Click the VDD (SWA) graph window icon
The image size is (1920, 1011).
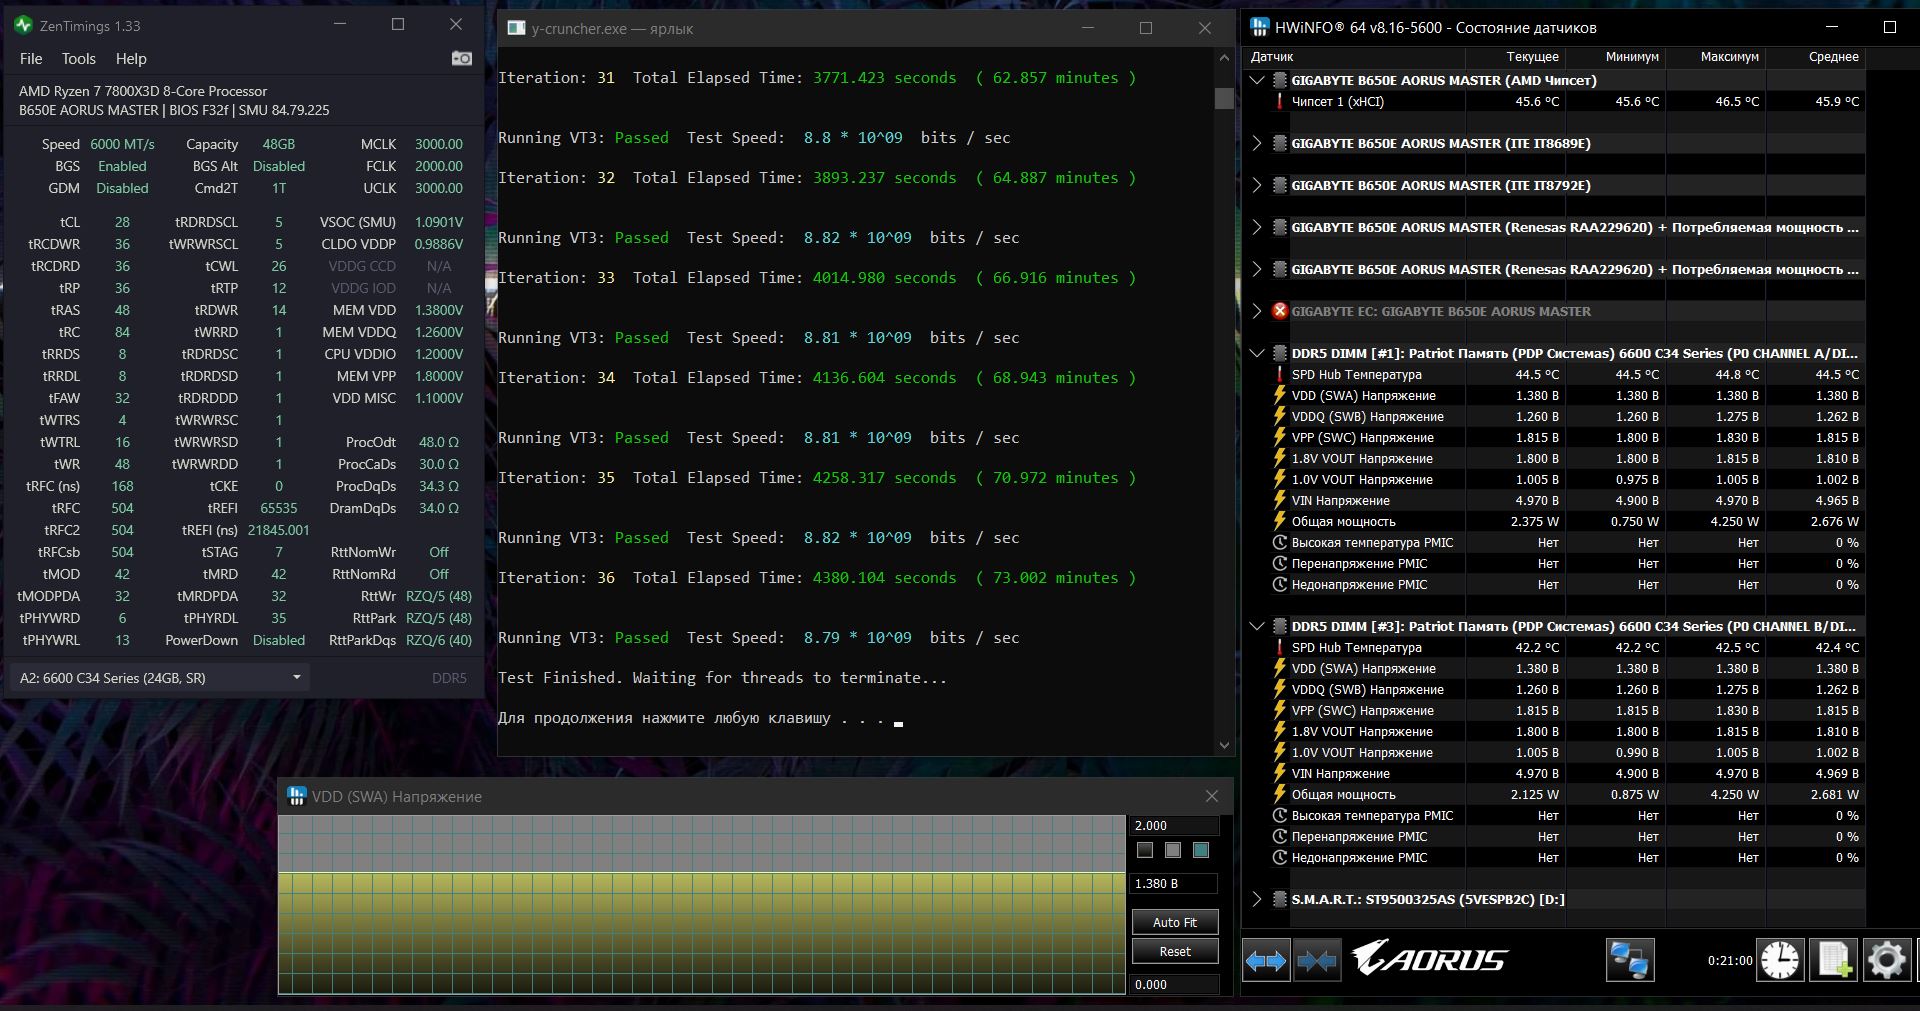pos(296,796)
